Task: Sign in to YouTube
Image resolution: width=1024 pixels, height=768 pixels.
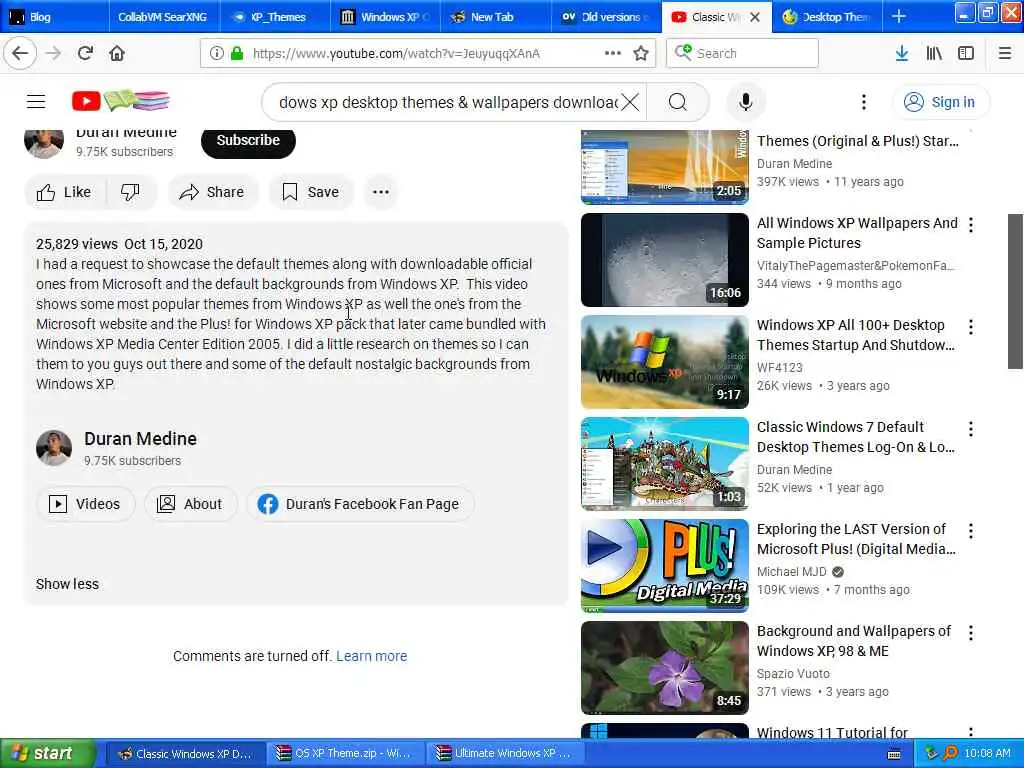Action: point(940,102)
